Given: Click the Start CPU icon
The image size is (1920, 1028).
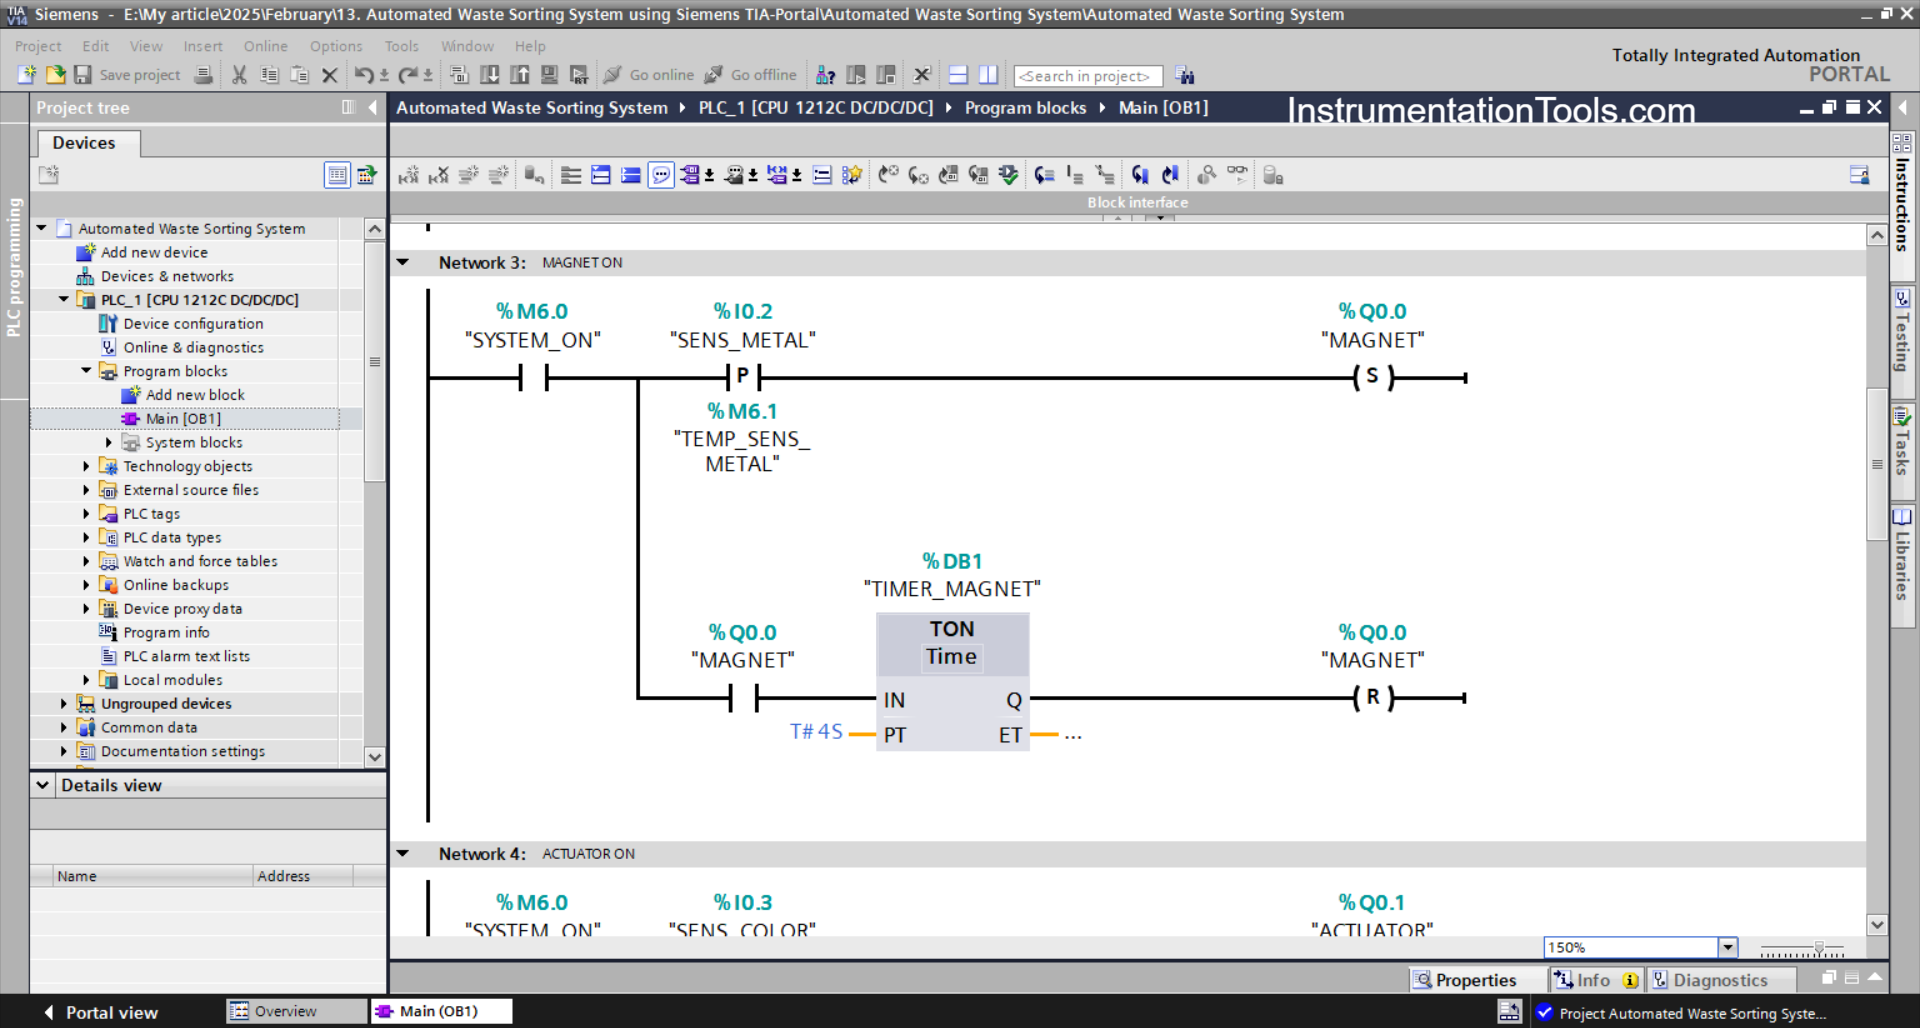Looking at the screenshot, I should pos(856,75).
